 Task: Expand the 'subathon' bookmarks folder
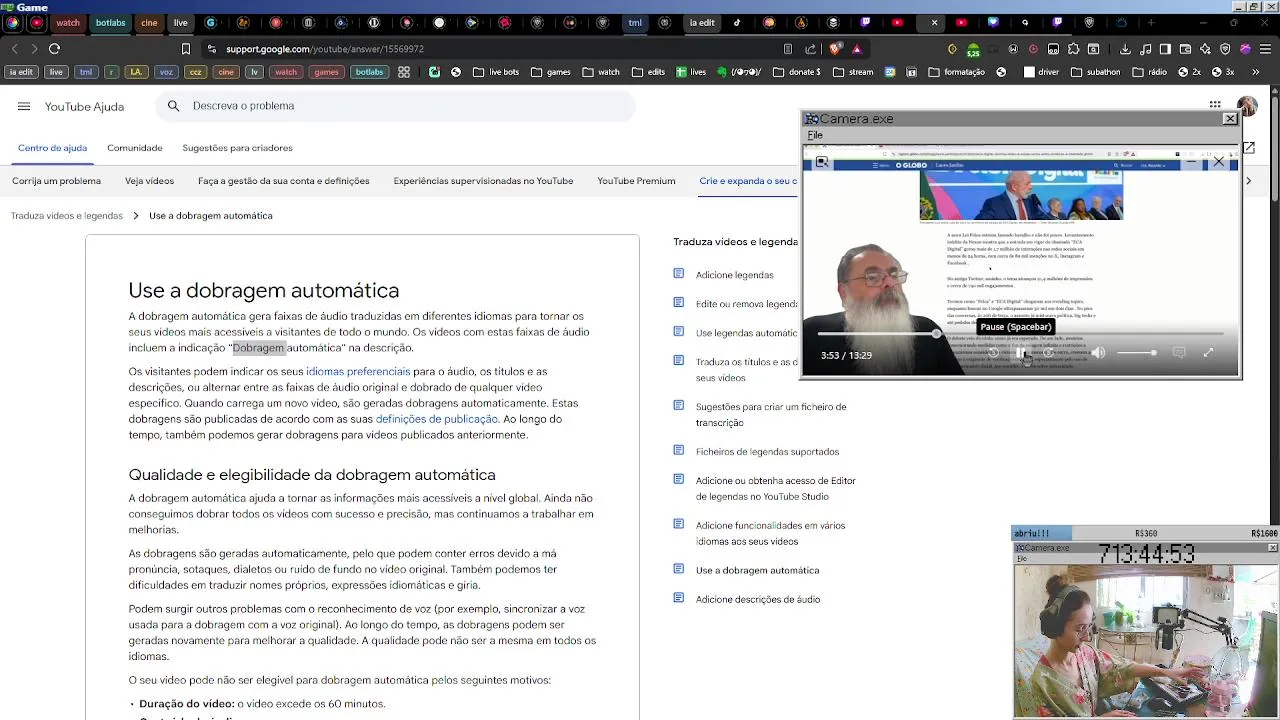(1096, 72)
